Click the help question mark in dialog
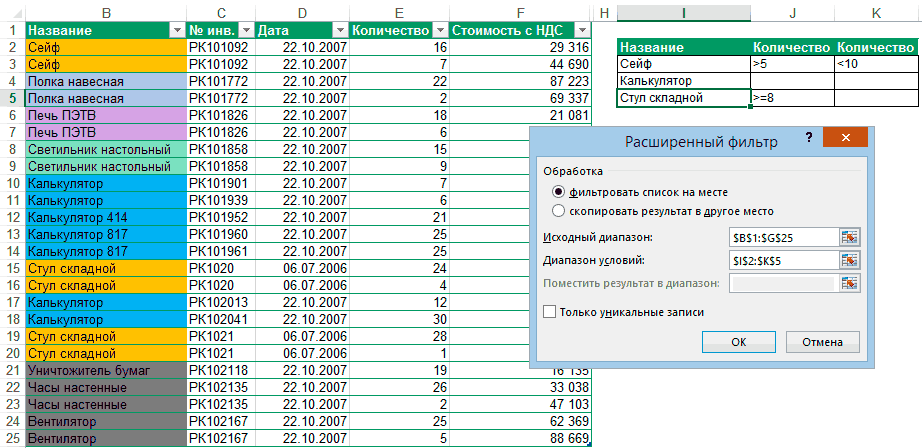This screenshot has height=448, width=922. (x=806, y=139)
